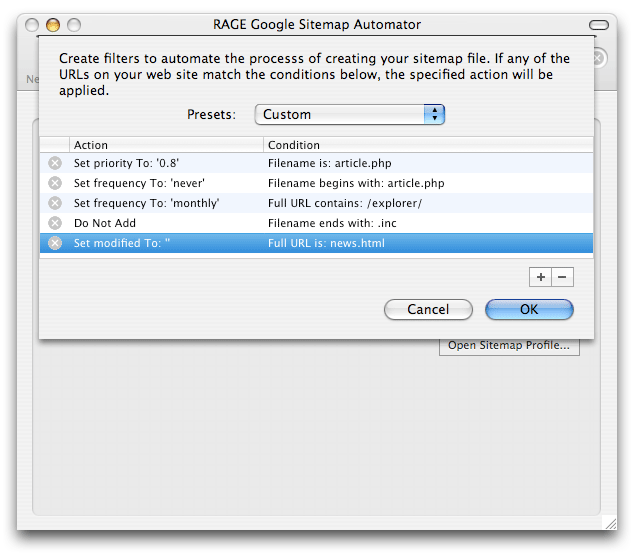Remove the 'Set priority To: 0.8' filter

pyautogui.click(x=55, y=163)
